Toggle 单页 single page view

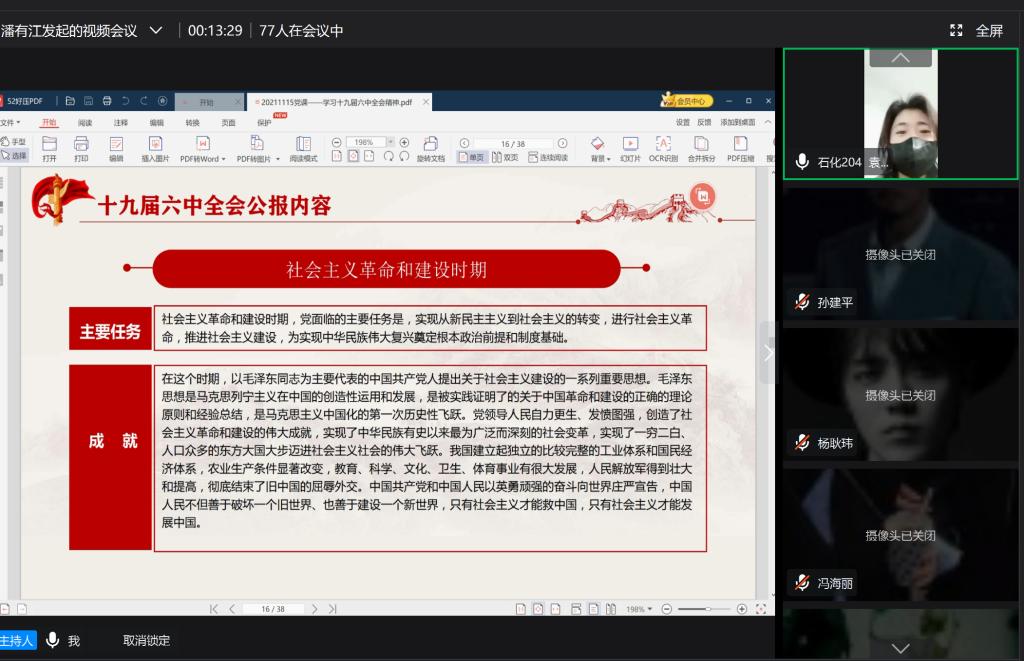(x=471, y=157)
